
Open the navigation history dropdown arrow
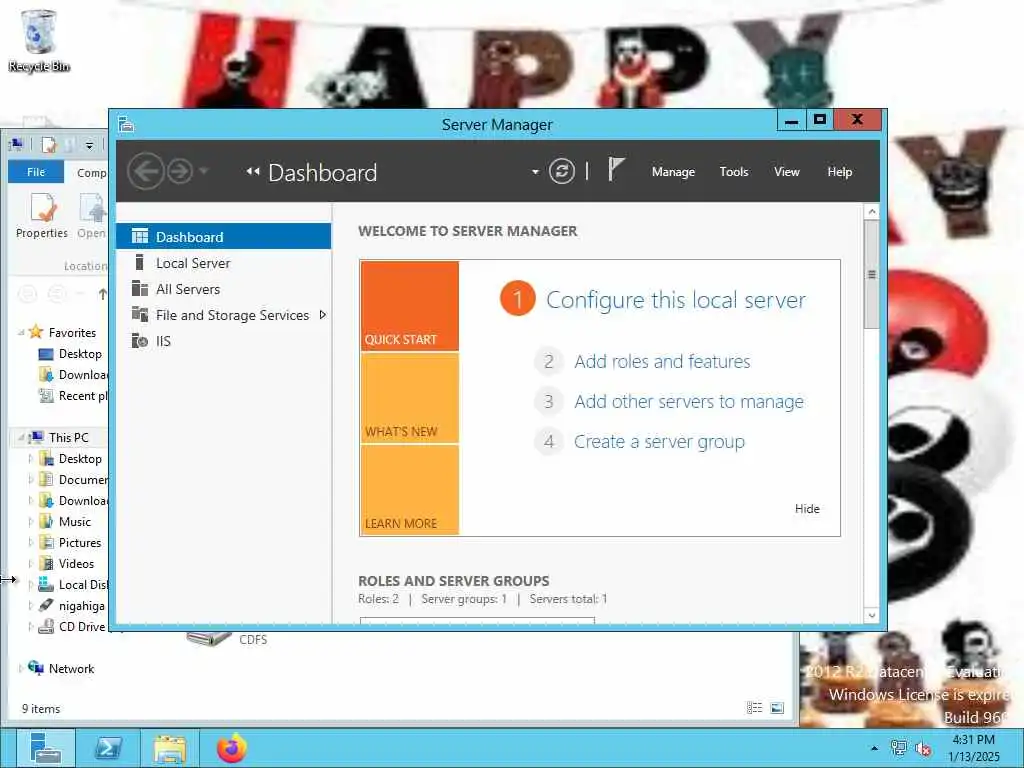point(204,172)
